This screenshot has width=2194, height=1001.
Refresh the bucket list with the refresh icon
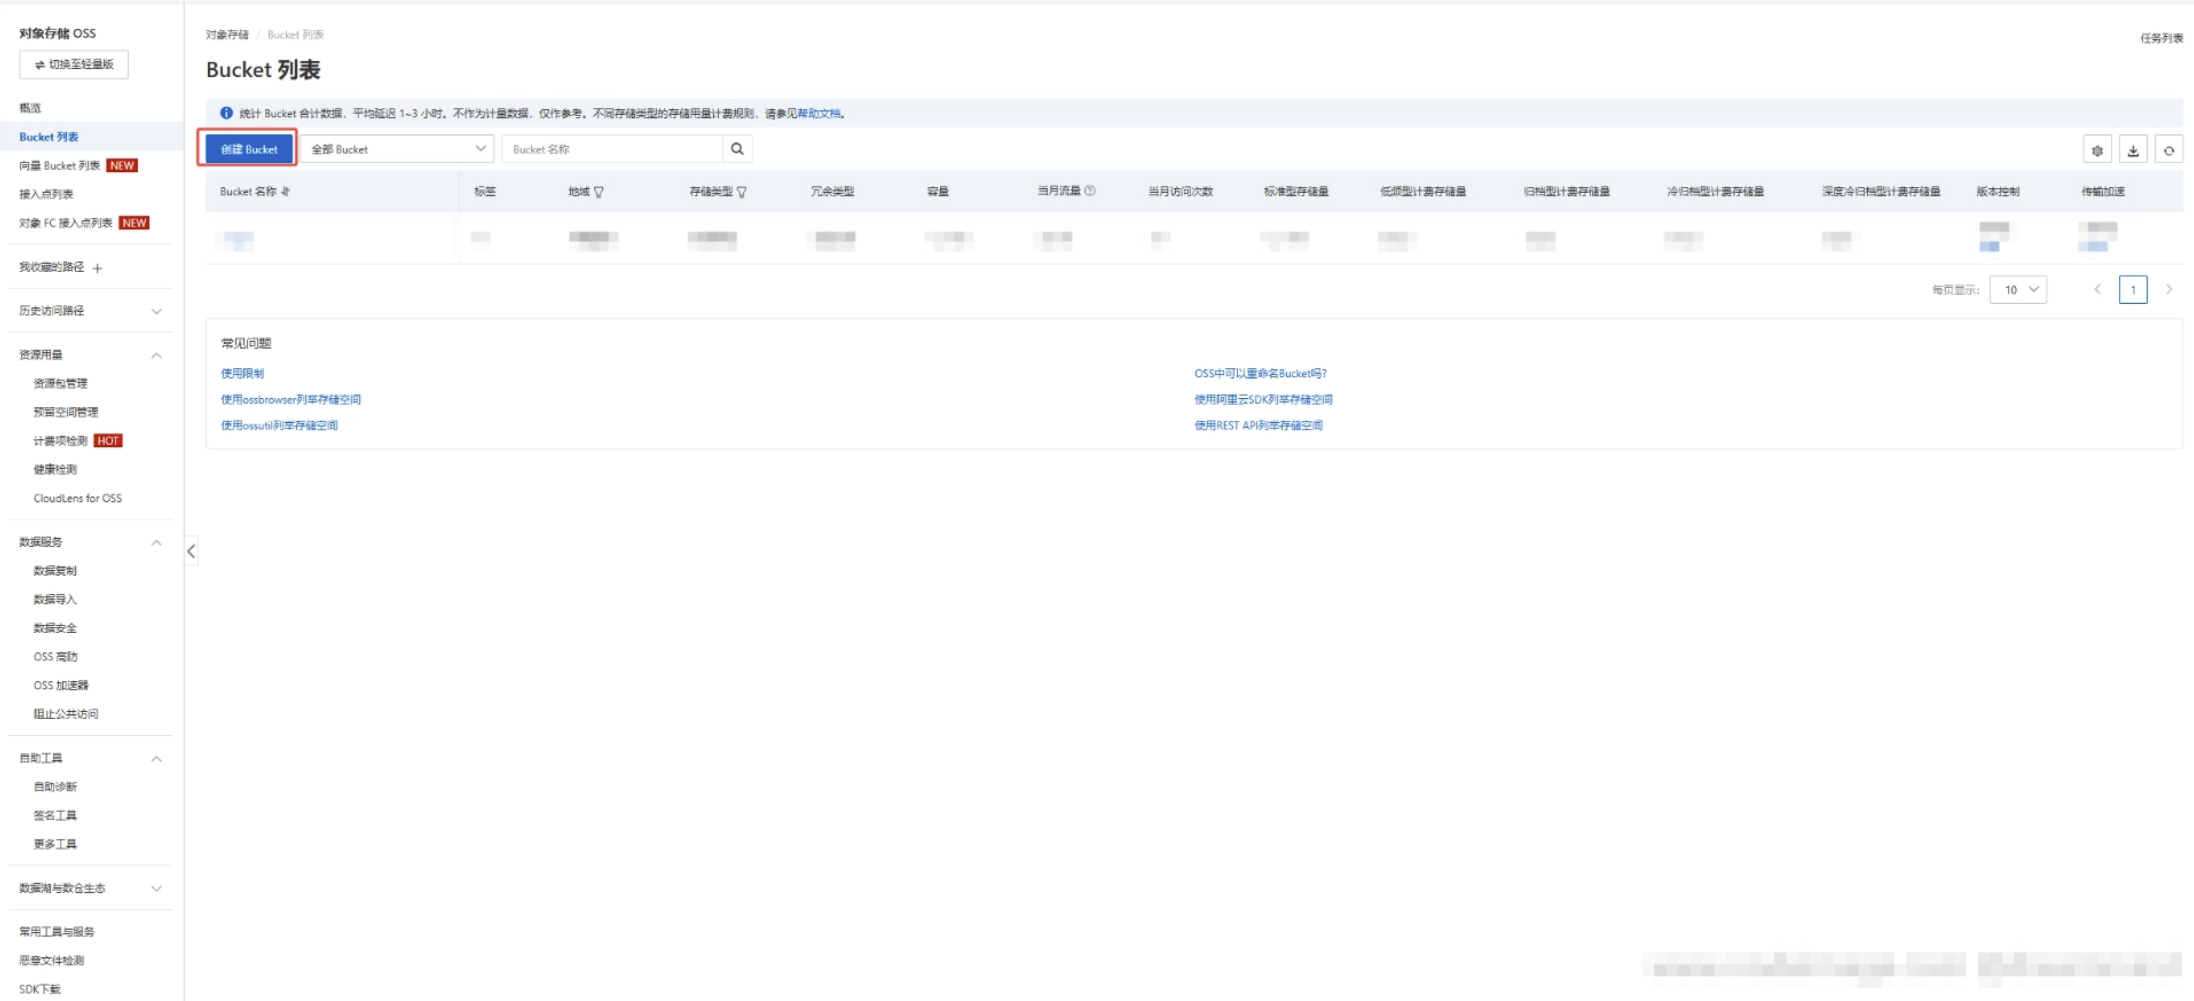coord(2170,148)
